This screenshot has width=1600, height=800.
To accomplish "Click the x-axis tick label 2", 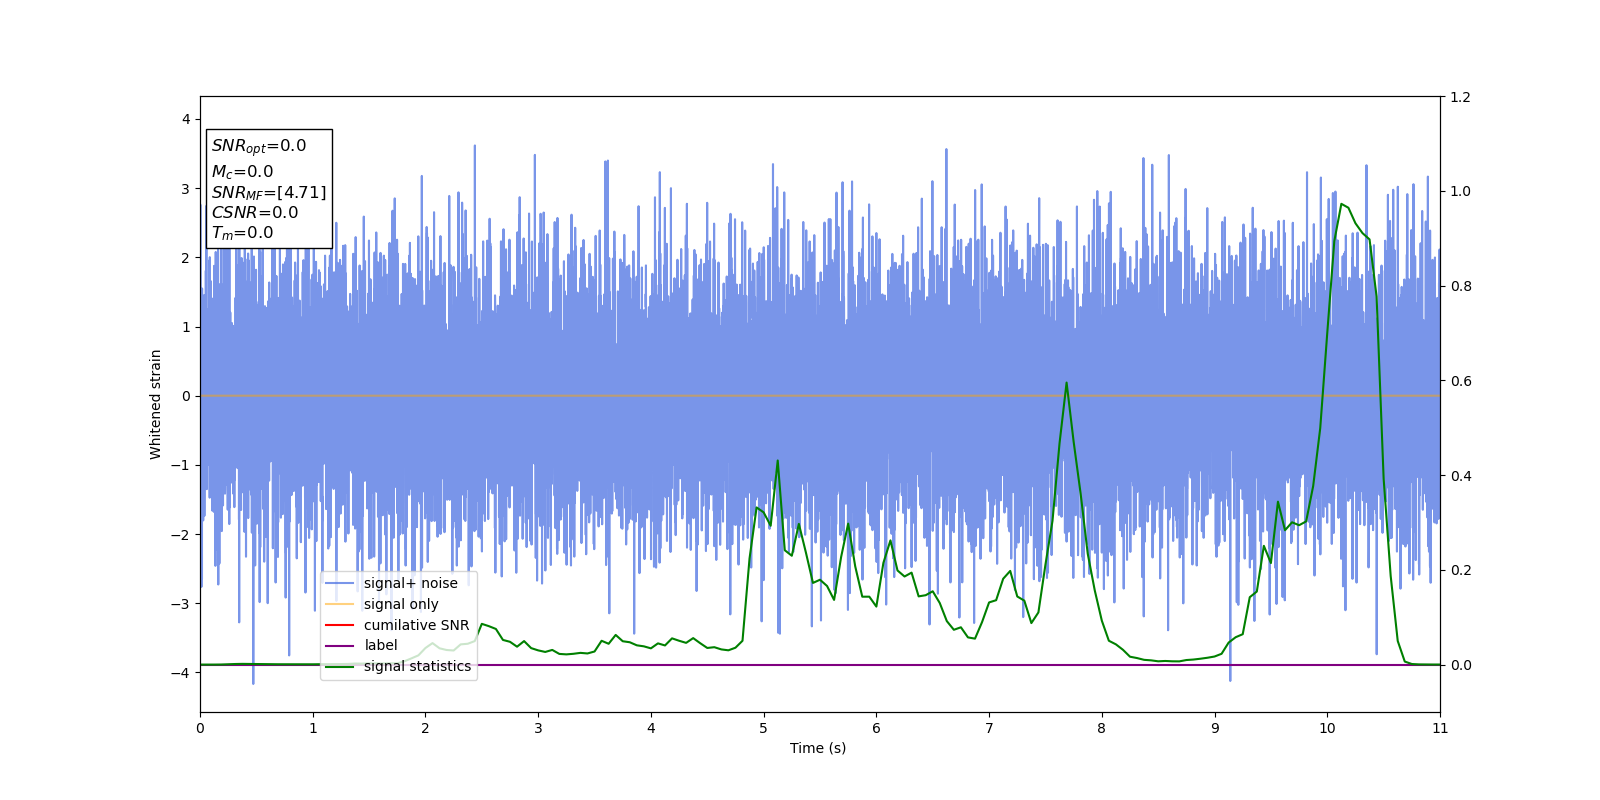I will [425, 728].
